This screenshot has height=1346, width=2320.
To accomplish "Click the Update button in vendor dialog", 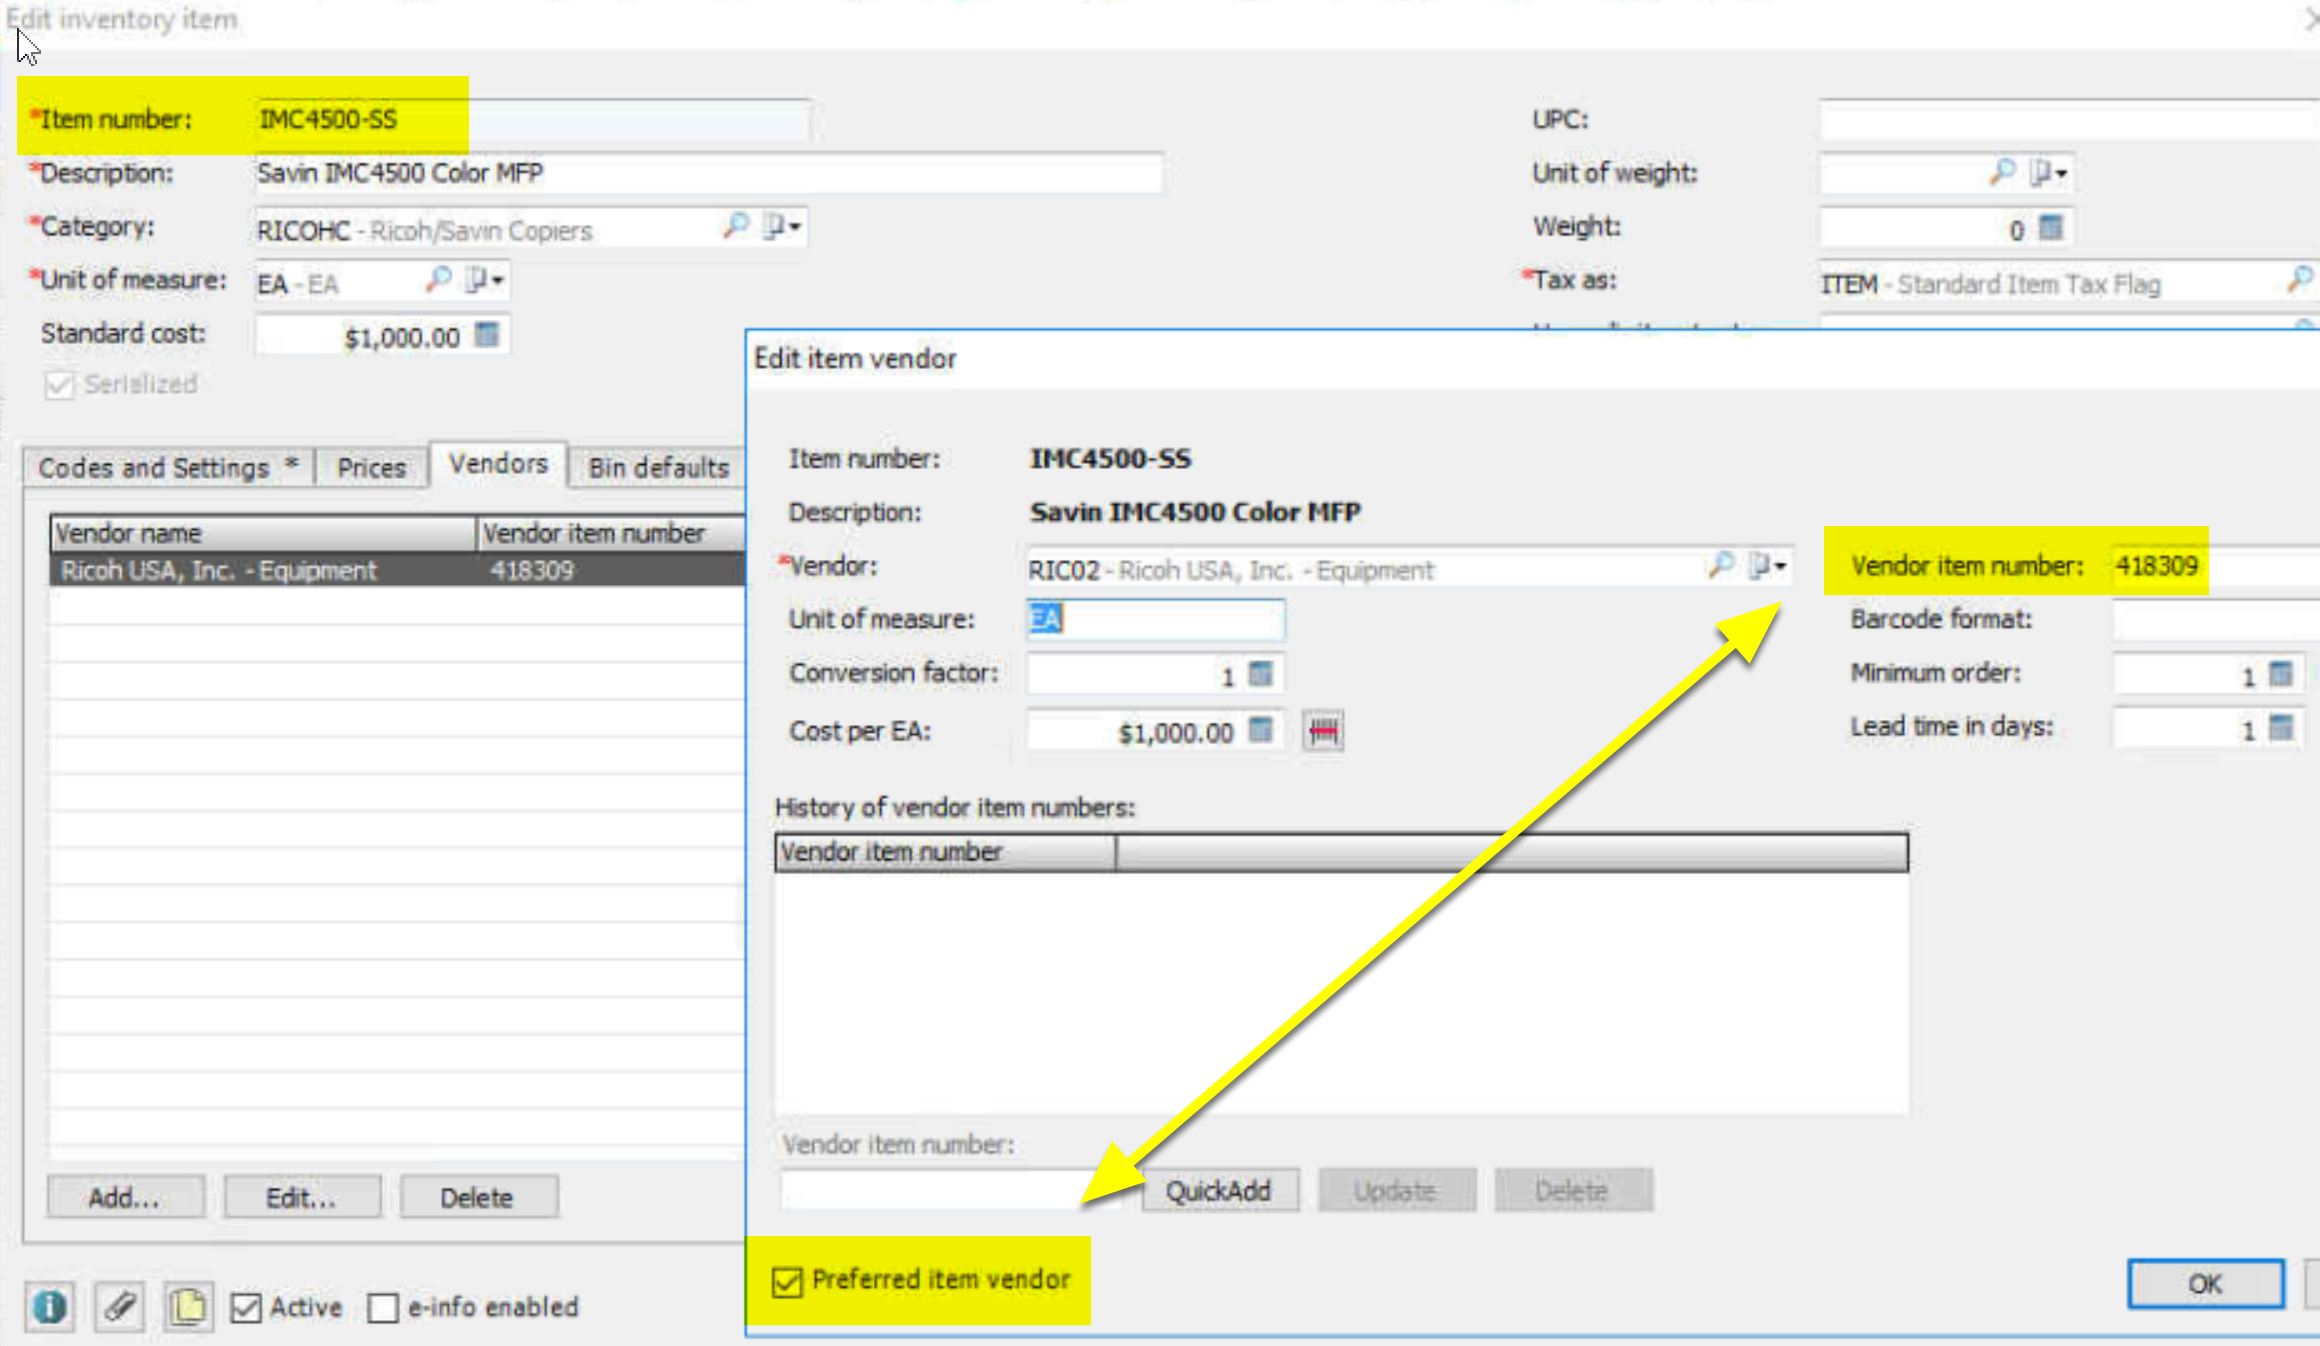I will (1396, 1191).
